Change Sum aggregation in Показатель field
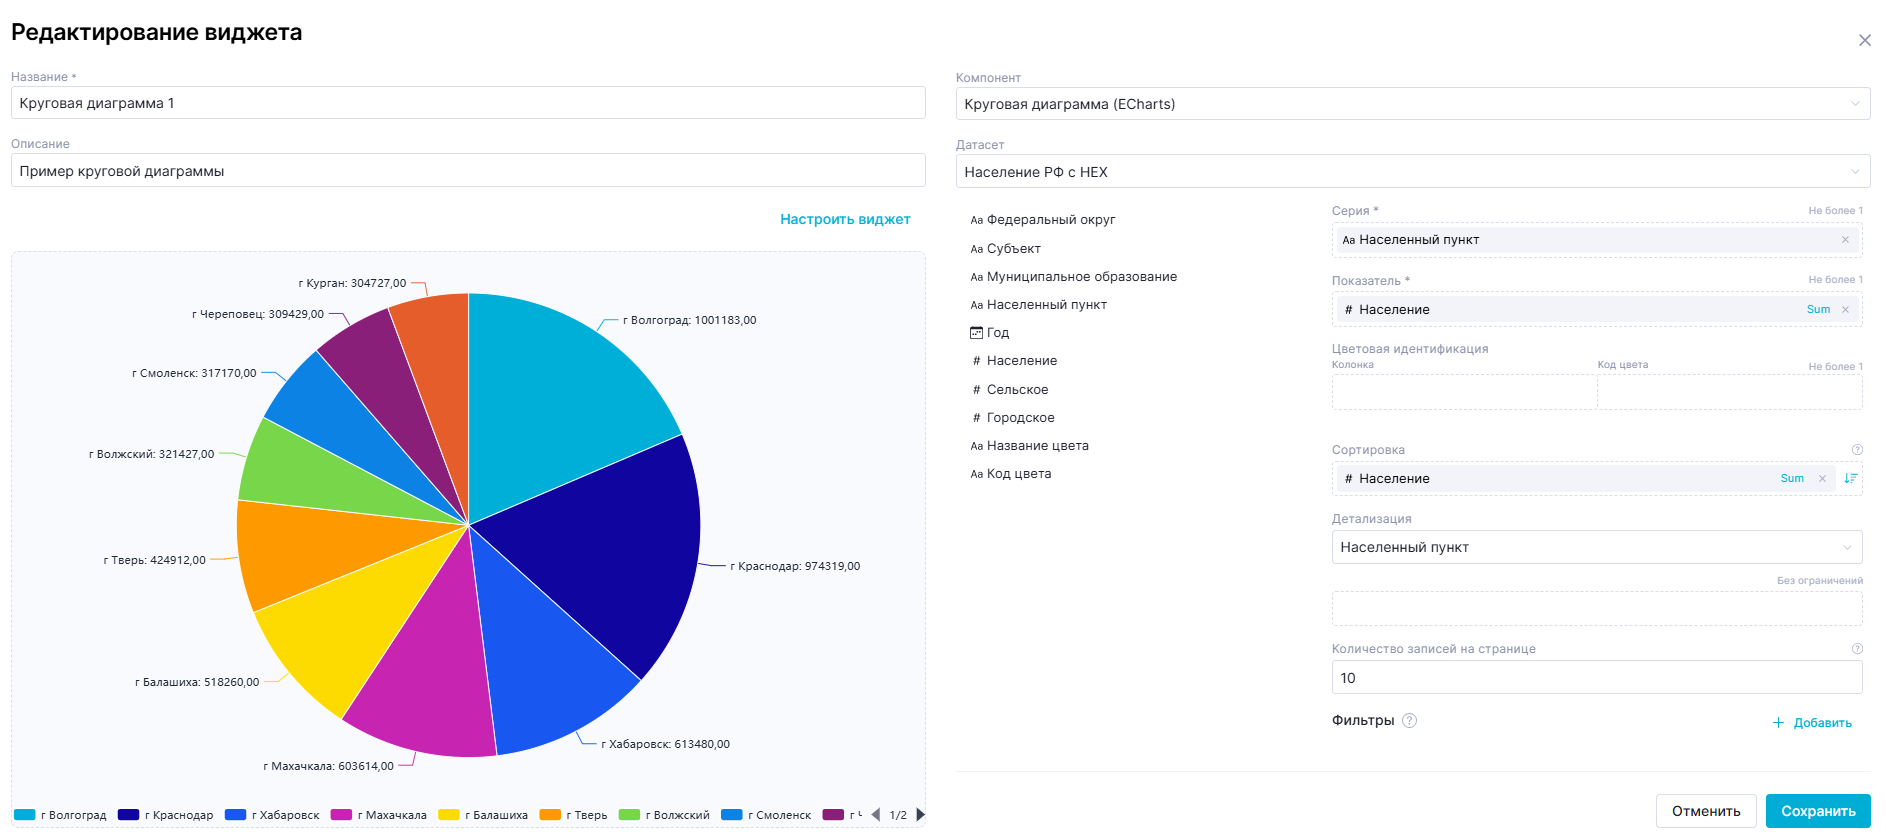Image resolution: width=1886 pixels, height=835 pixels. (1817, 310)
